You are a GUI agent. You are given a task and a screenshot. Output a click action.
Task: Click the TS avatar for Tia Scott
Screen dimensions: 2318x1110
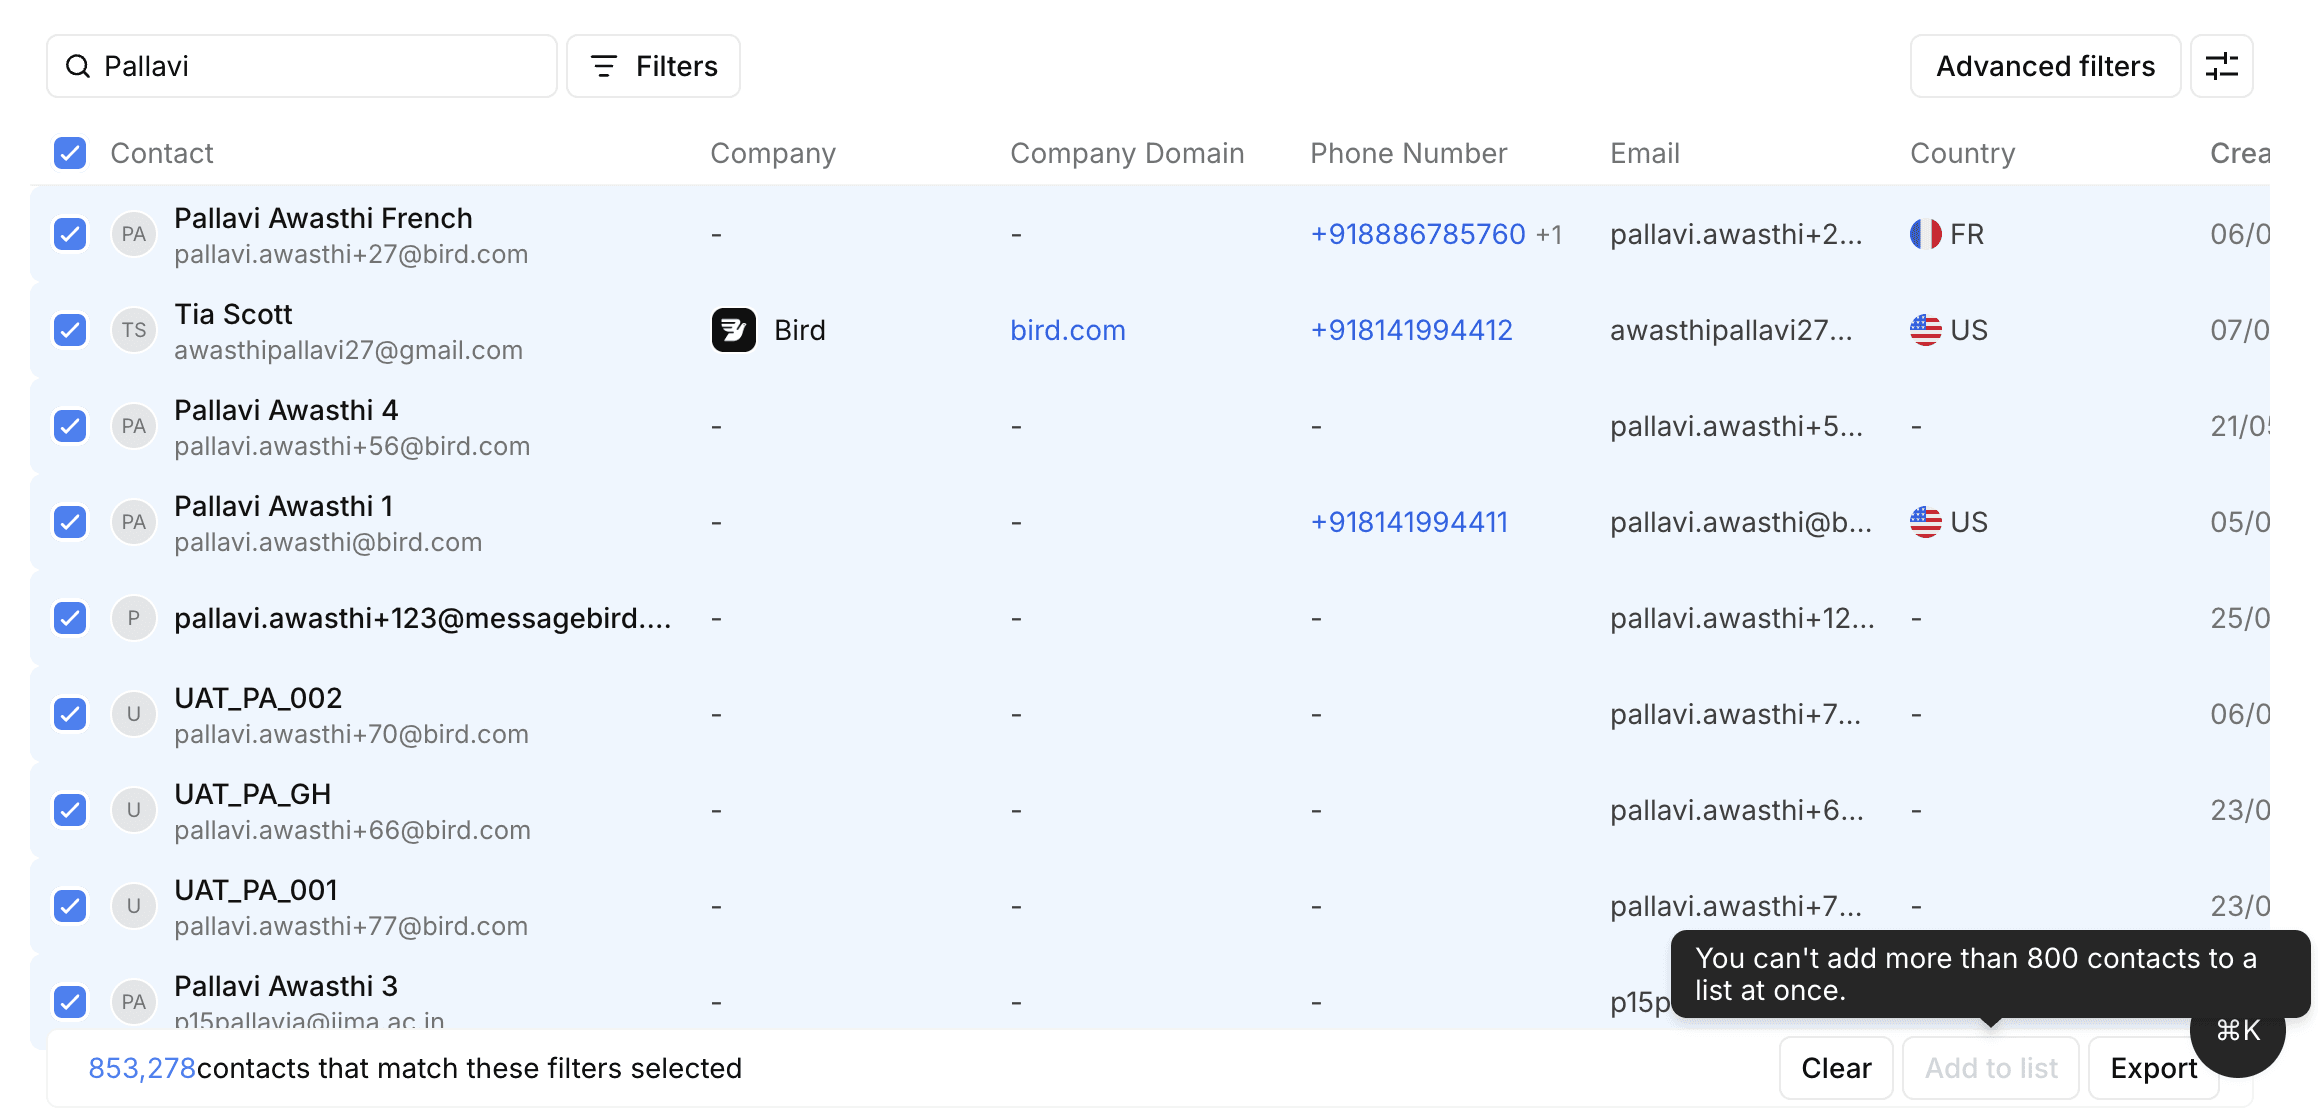click(x=133, y=330)
